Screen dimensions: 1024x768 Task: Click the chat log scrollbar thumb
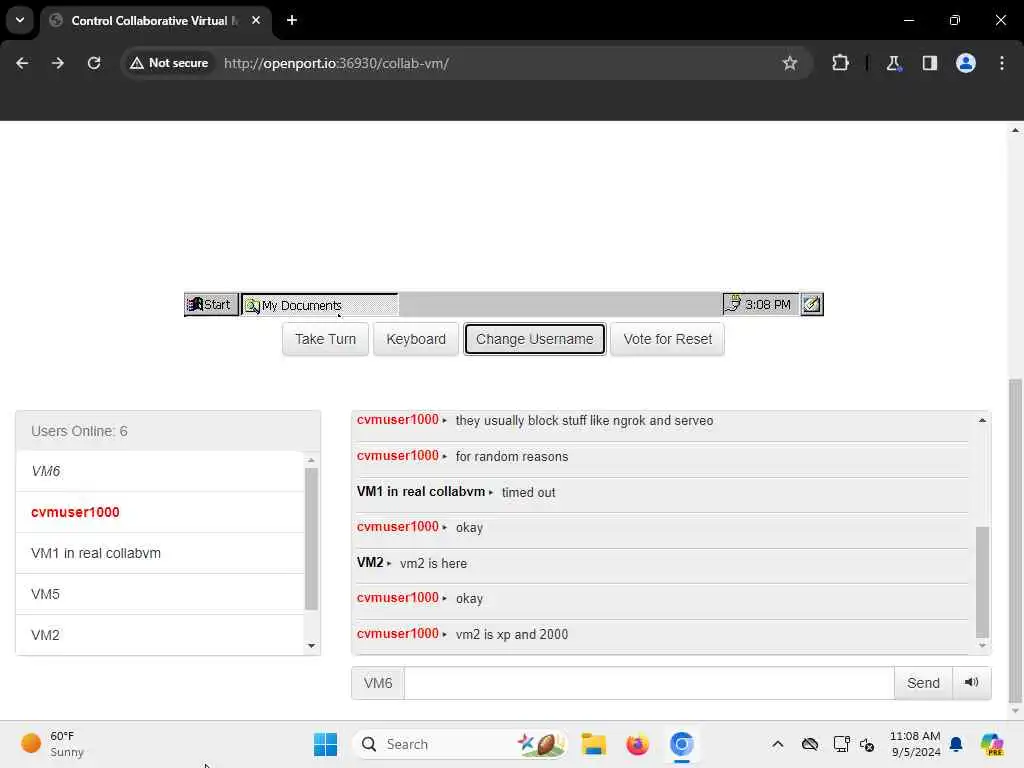point(982,582)
